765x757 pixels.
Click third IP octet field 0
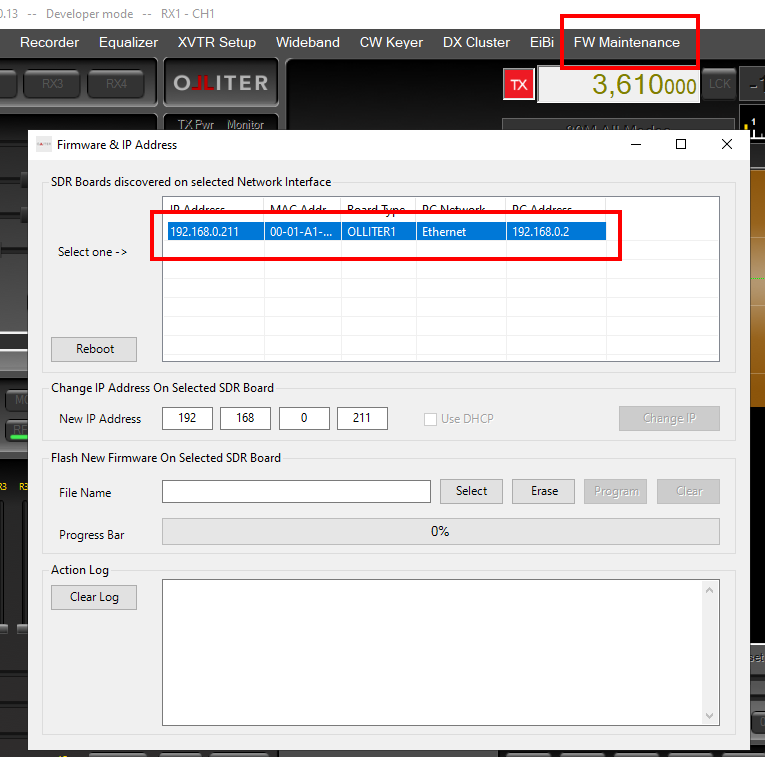pos(304,418)
